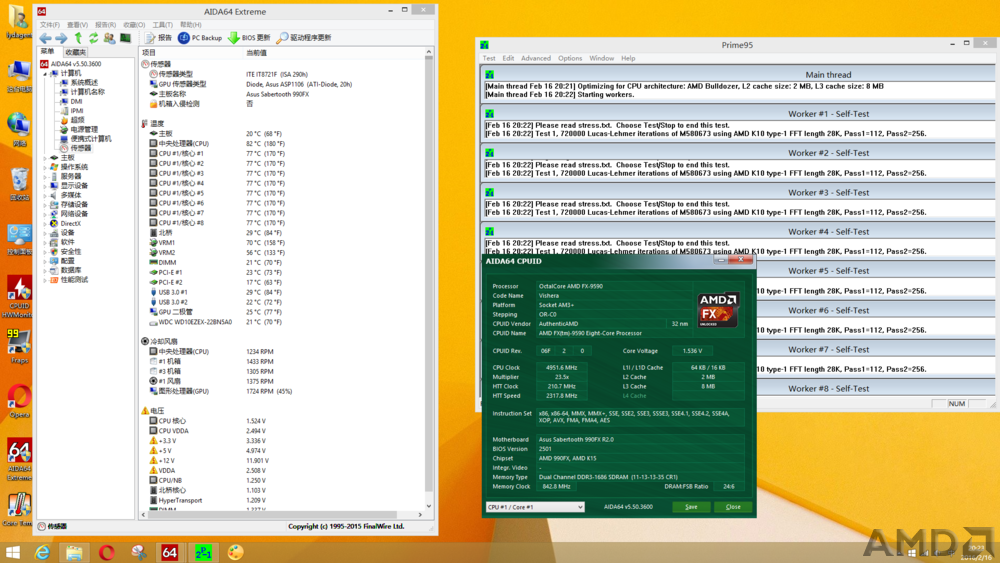Open 查看(V) menu in AIDA64
The image size is (1000, 563).
[x=77, y=25]
